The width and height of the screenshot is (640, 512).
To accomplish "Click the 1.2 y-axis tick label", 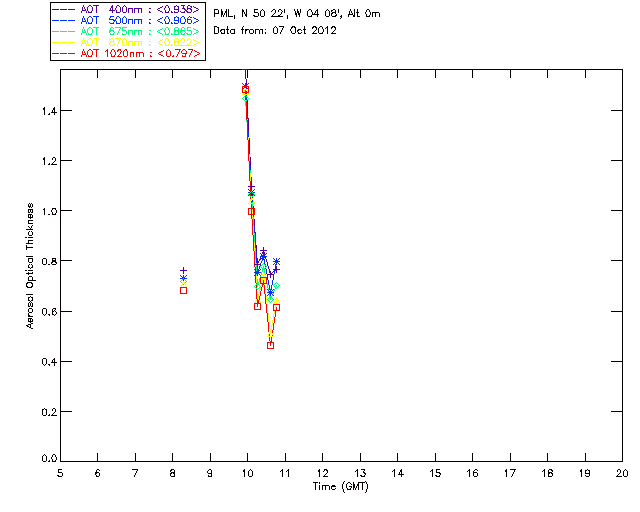I will 49,161.
